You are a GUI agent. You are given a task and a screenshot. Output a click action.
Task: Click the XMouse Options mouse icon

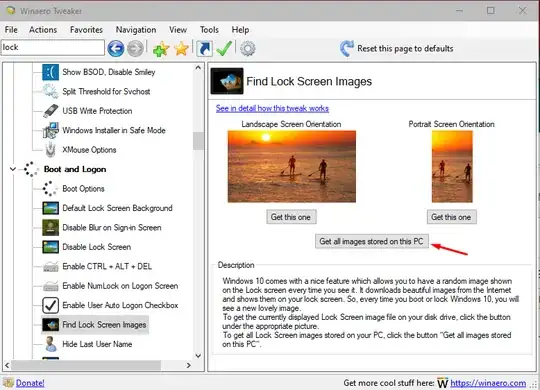tap(51, 150)
